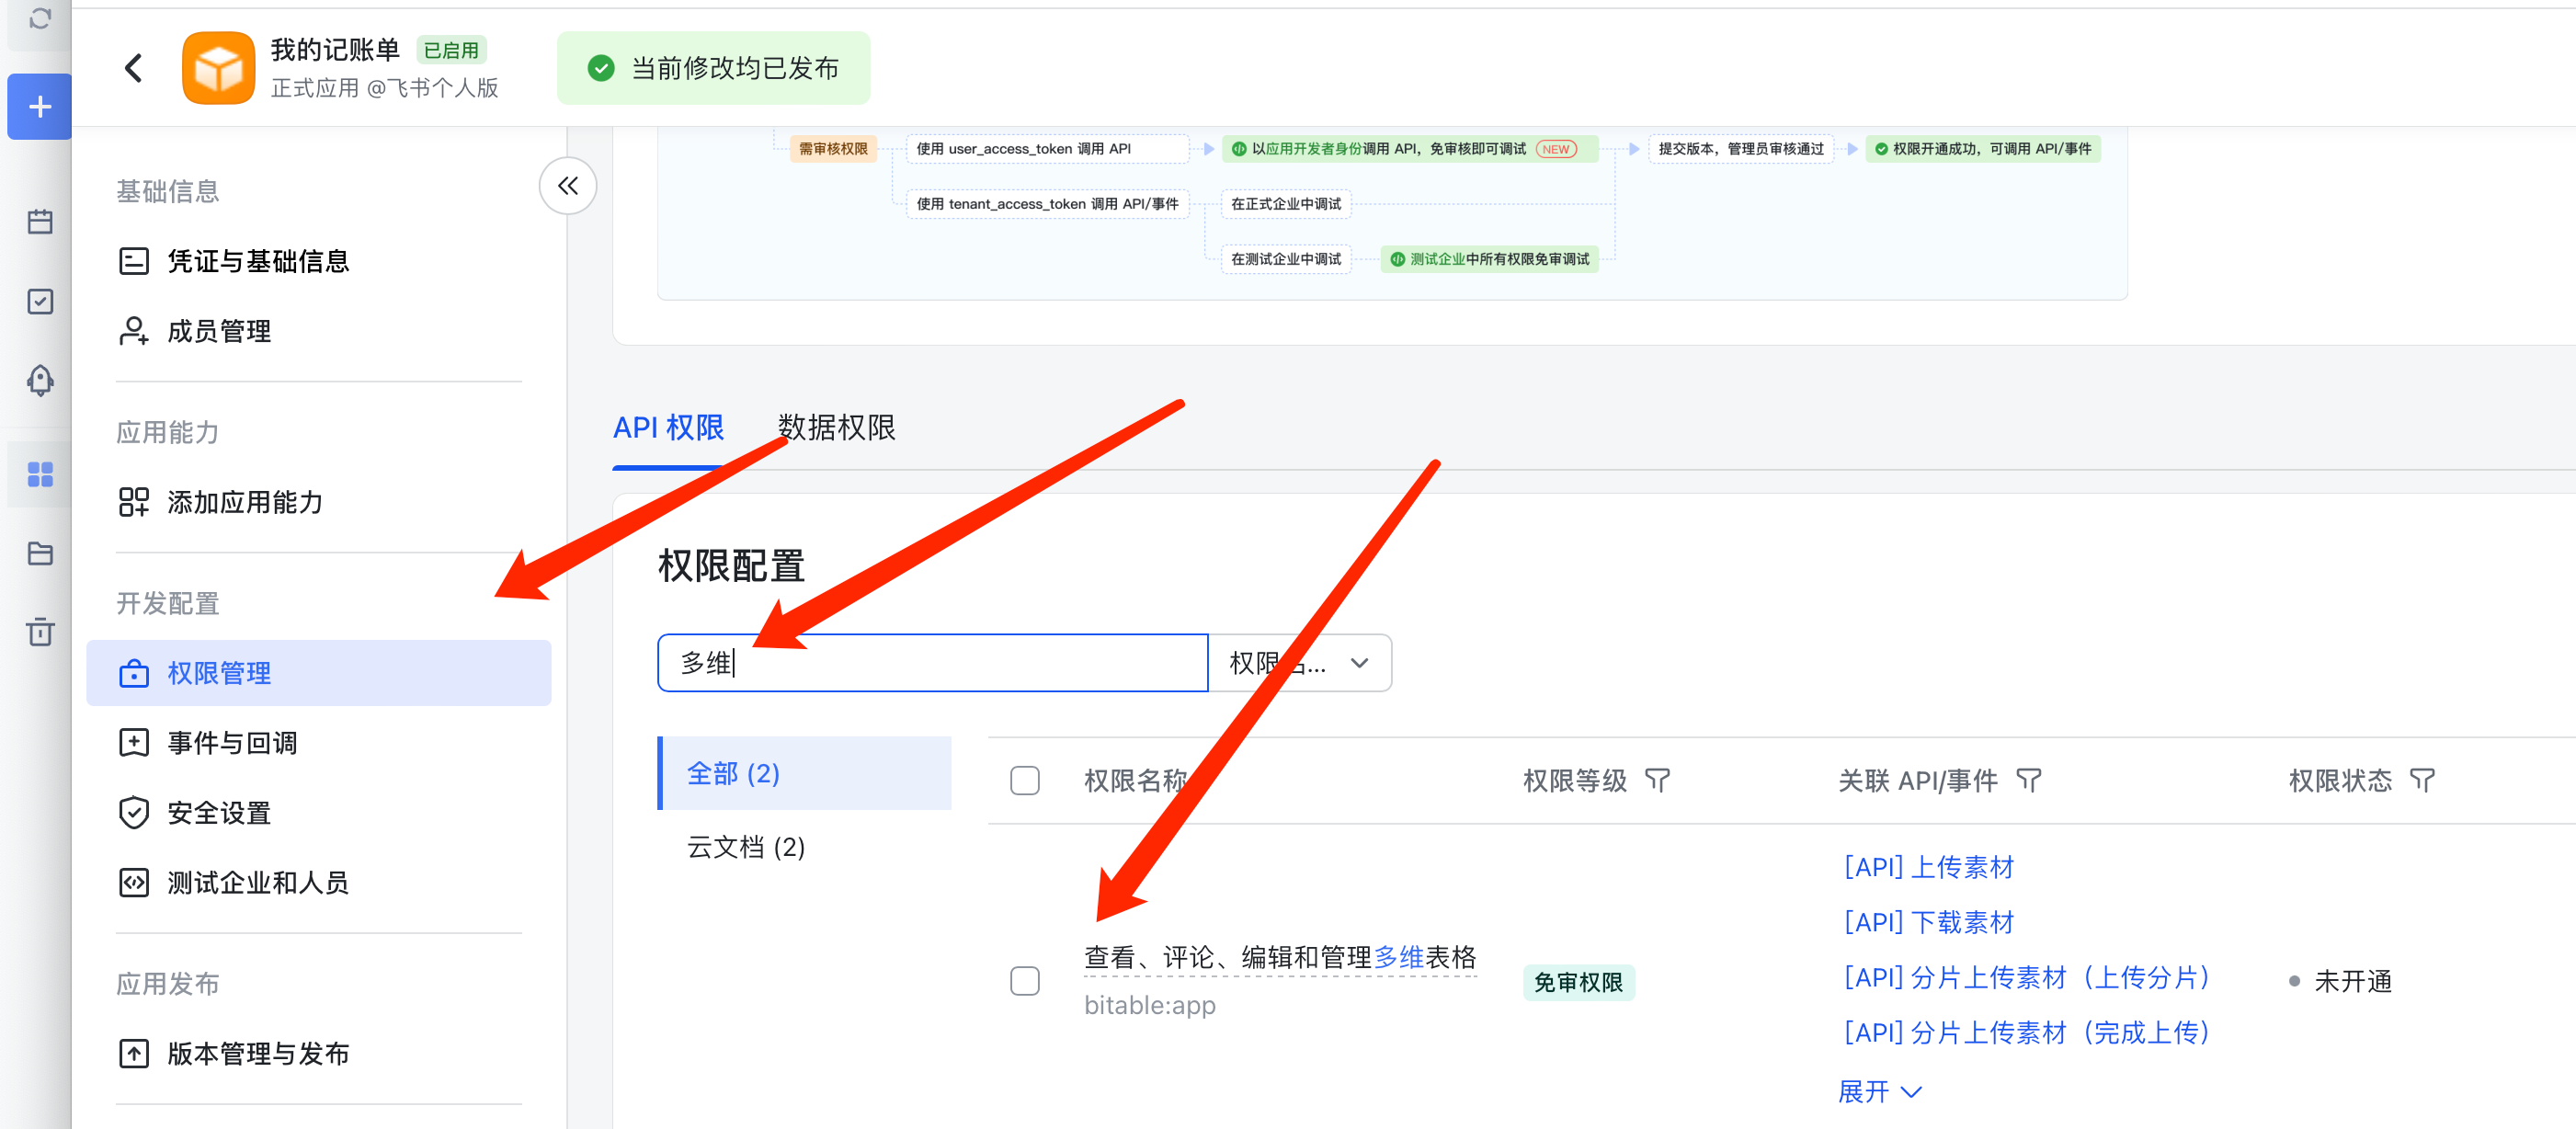Screen dimensions: 2576x1129
Task: Click the 成员管理 person icon
Action: [x=133, y=331]
